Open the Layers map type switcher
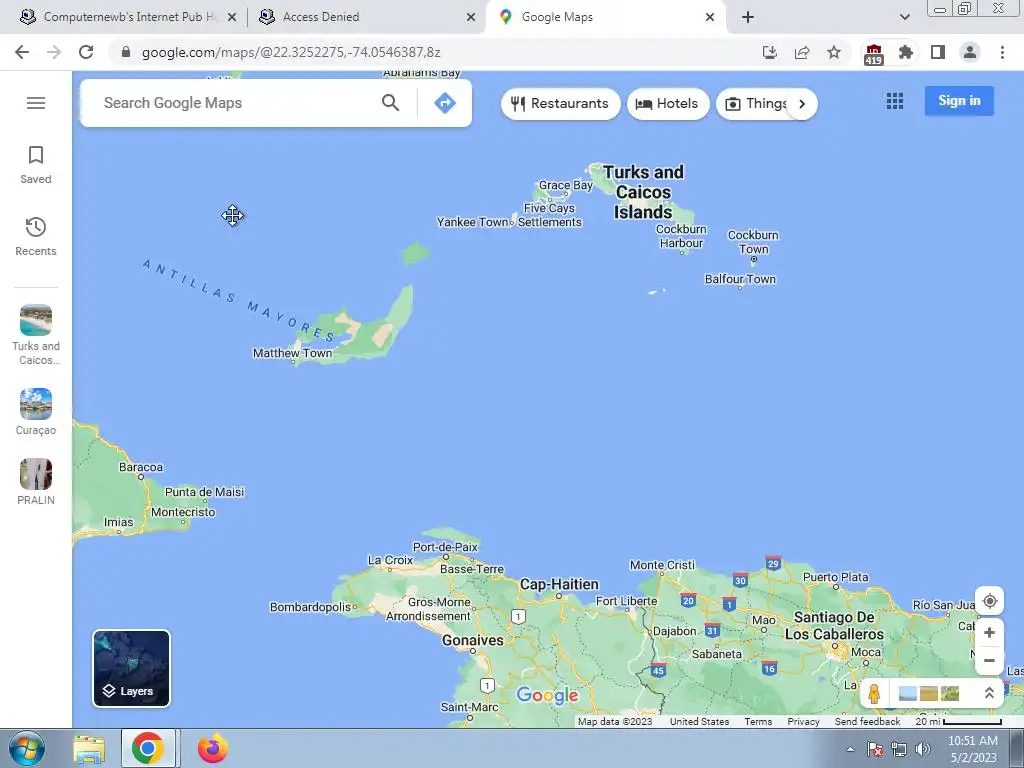Viewport: 1024px width, 768px height. pos(131,668)
